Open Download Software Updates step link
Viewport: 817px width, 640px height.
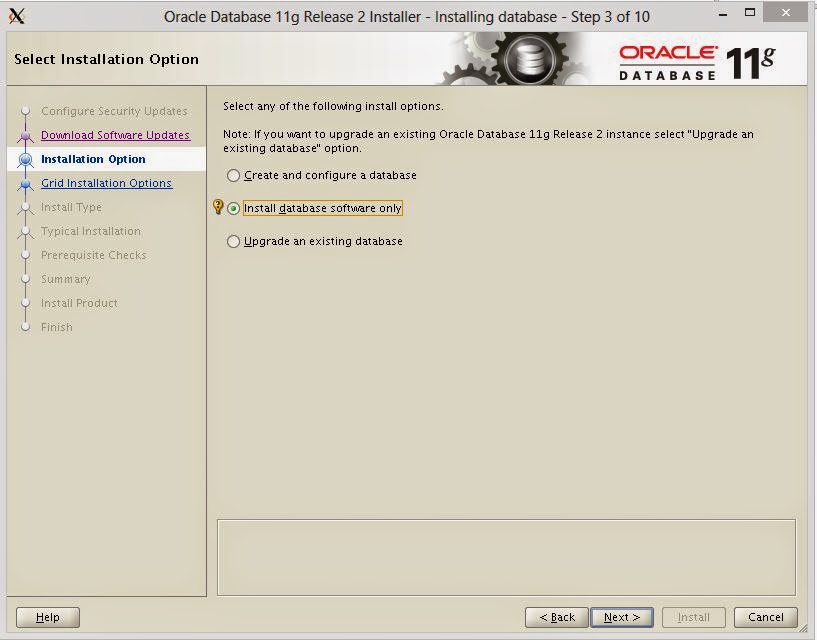click(x=115, y=135)
